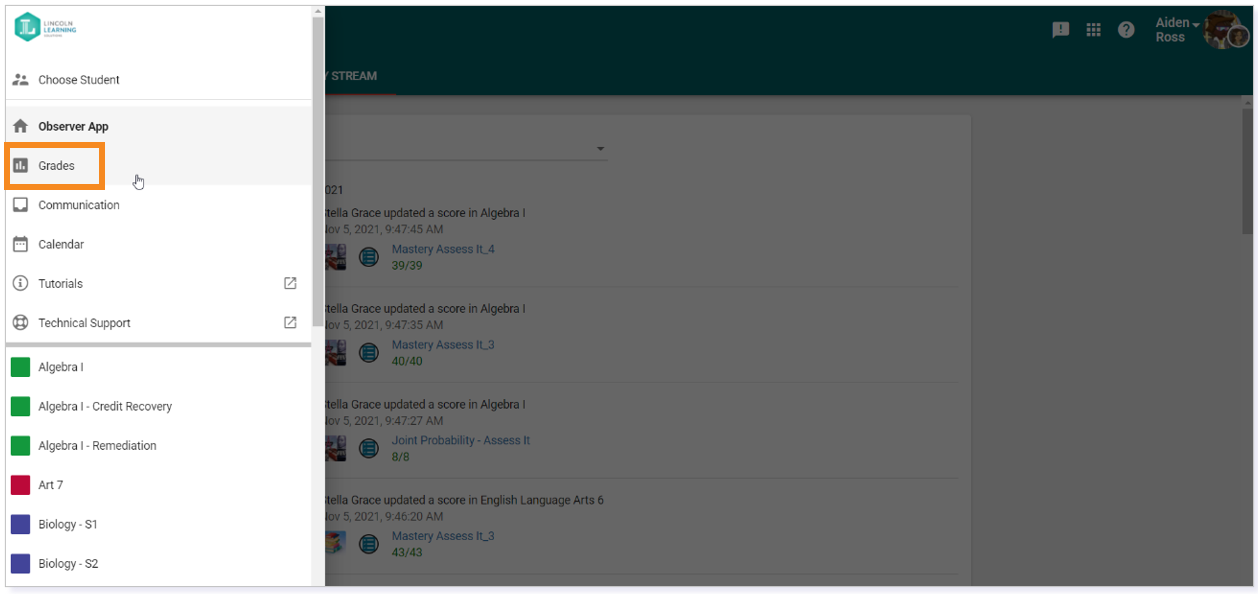
Task: Click the help question mark icon
Action: point(1126,30)
